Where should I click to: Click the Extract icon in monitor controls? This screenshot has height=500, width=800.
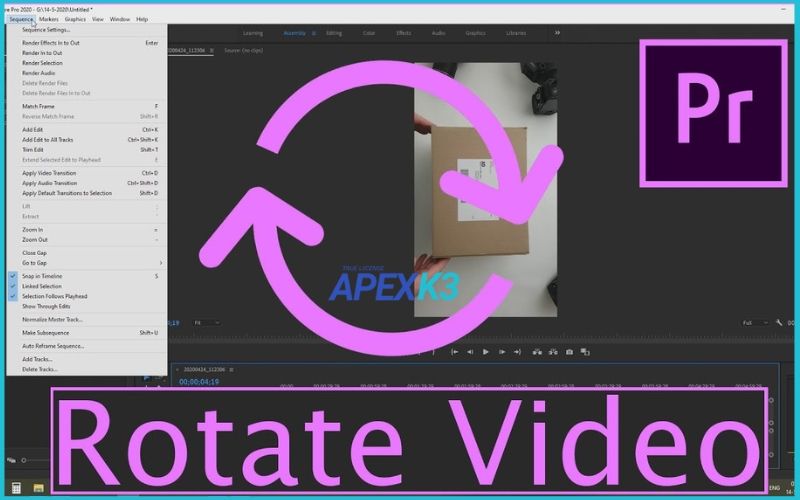553,352
